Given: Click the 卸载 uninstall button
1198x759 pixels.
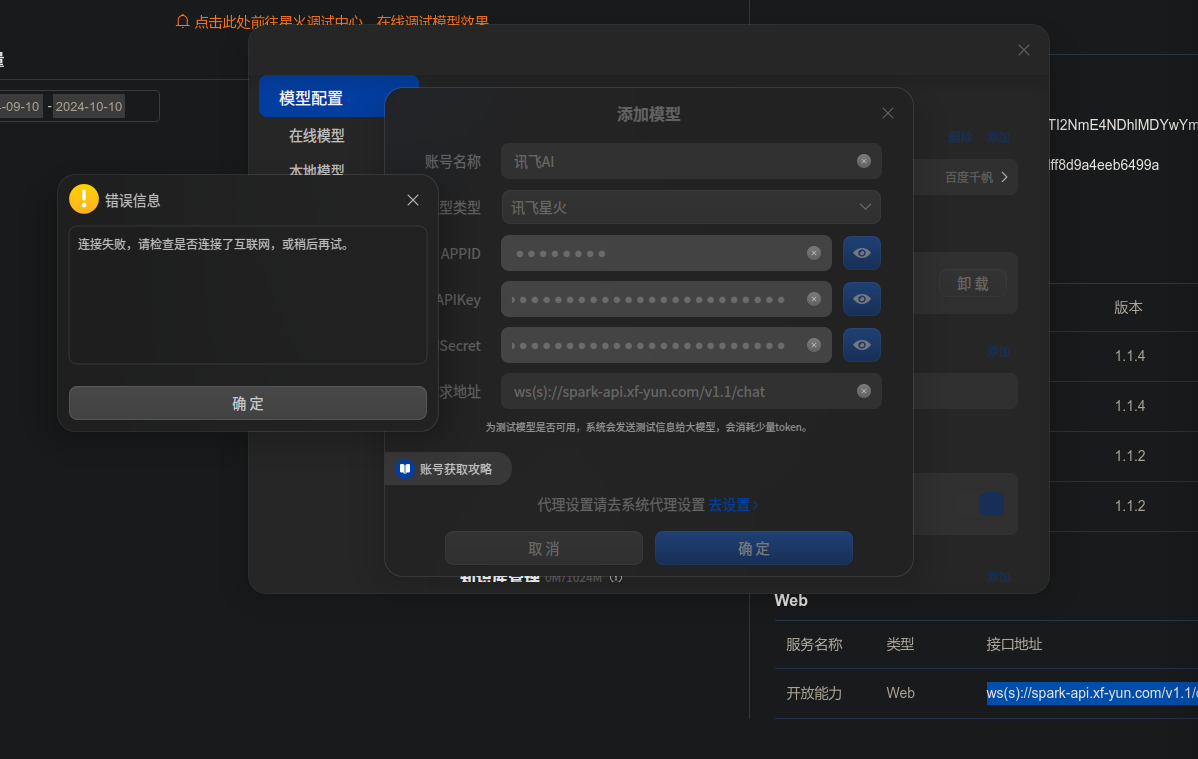Looking at the screenshot, I should click(x=973, y=284).
